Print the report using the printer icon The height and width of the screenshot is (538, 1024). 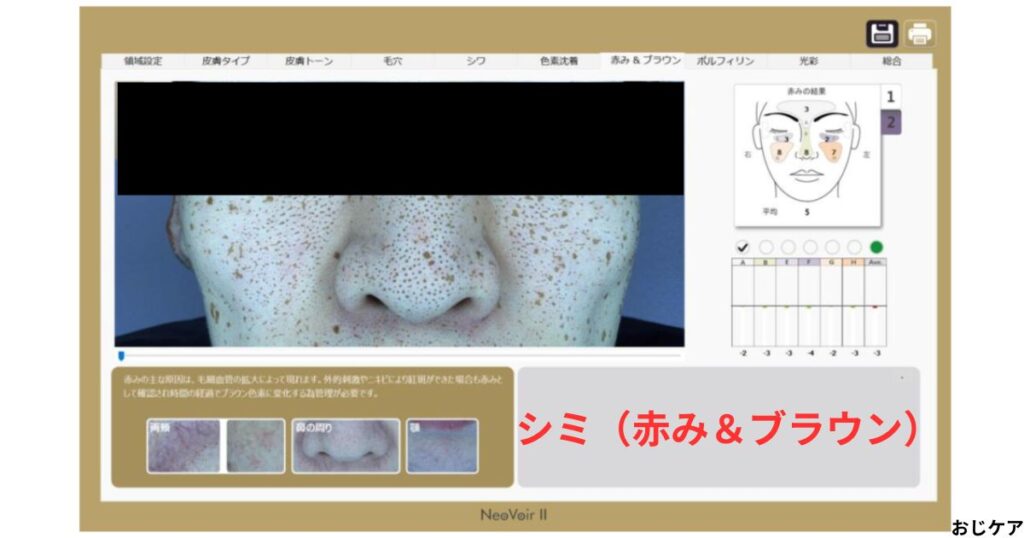(x=920, y=34)
